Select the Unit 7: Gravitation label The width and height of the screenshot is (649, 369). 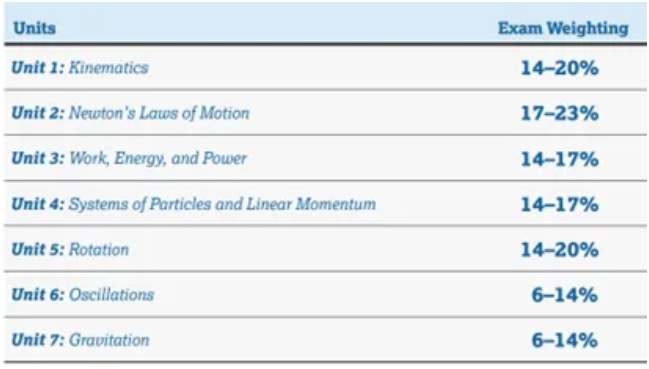point(80,340)
